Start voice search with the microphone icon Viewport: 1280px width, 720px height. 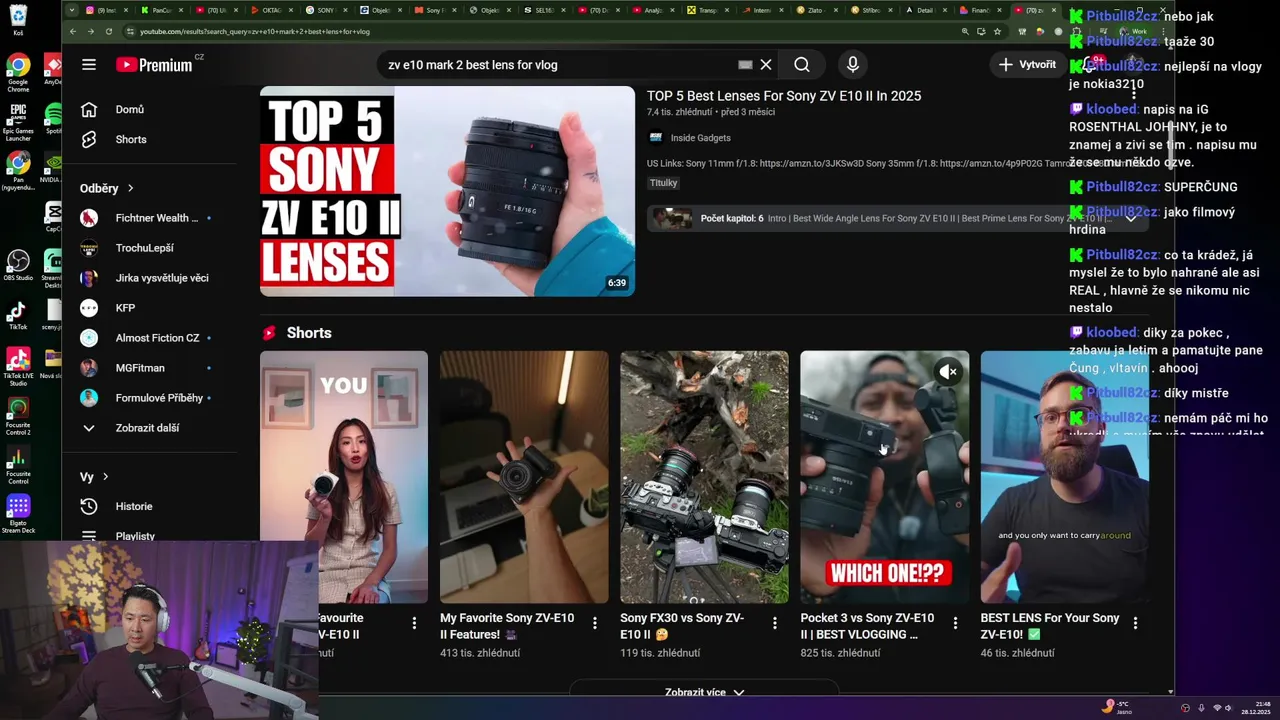tap(852, 64)
